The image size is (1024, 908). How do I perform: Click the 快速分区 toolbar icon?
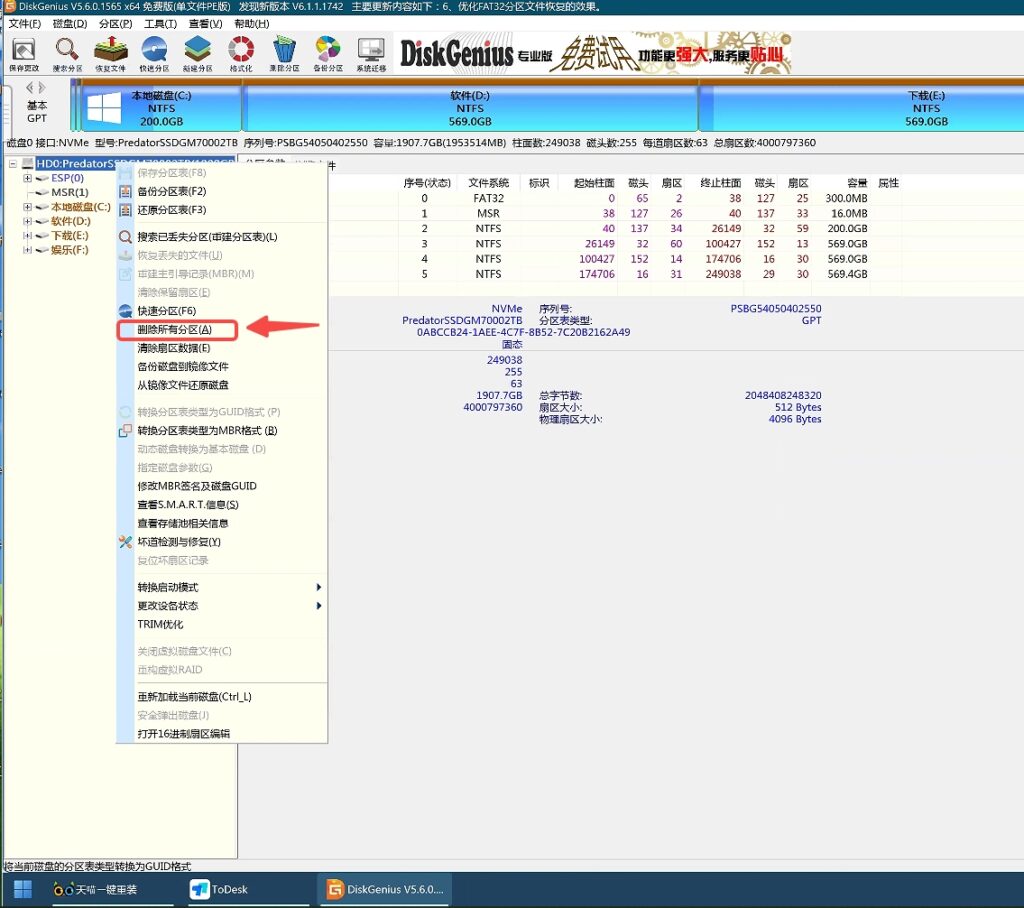pyautogui.click(x=154, y=54)
